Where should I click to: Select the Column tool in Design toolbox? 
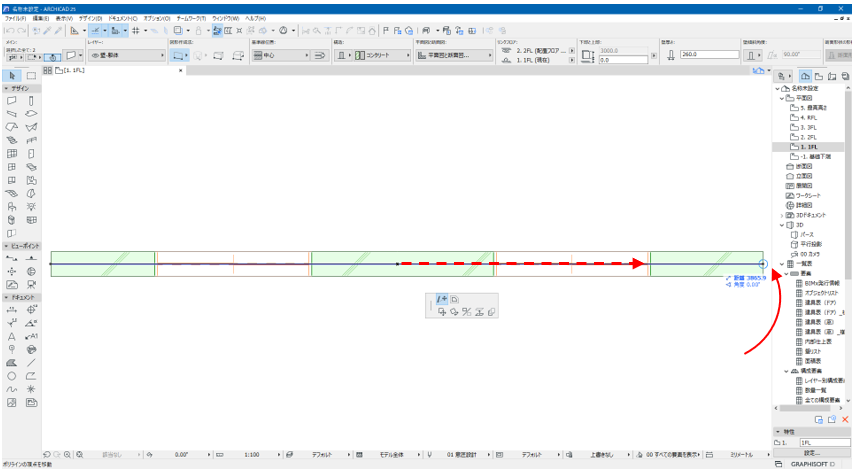tap(31, 101)
